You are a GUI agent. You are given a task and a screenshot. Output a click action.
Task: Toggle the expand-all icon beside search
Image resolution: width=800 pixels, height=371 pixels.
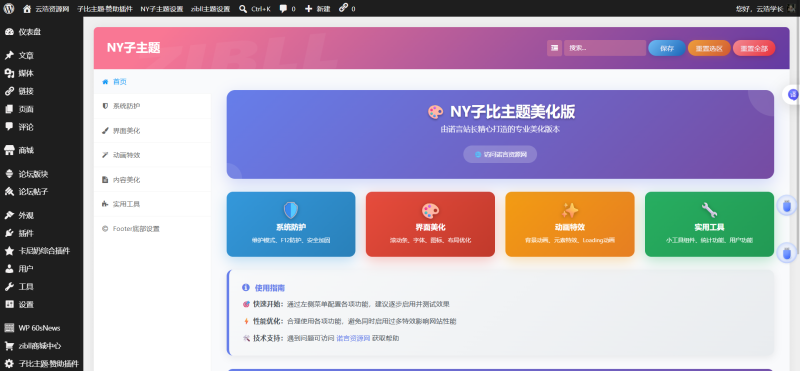pos(554,48)
